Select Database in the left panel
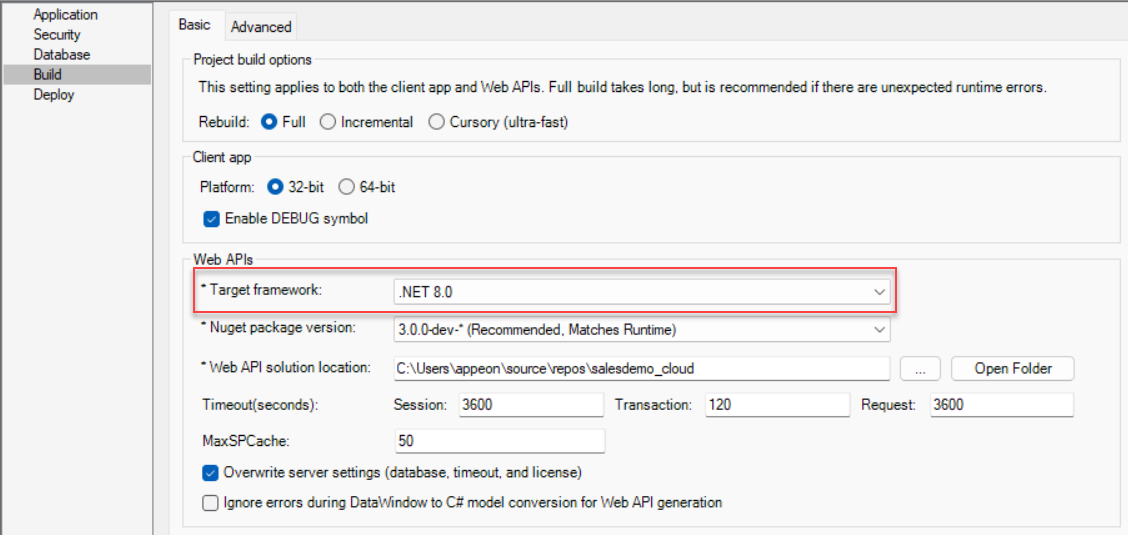Image resolution: width=1128 pixels, height=535 pixels. point(61,55)
